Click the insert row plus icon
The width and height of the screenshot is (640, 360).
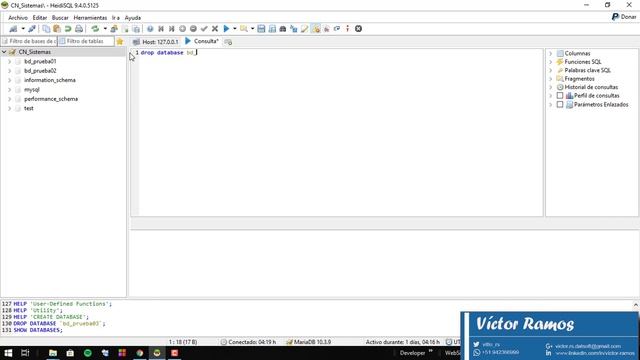tap(182, 29)
